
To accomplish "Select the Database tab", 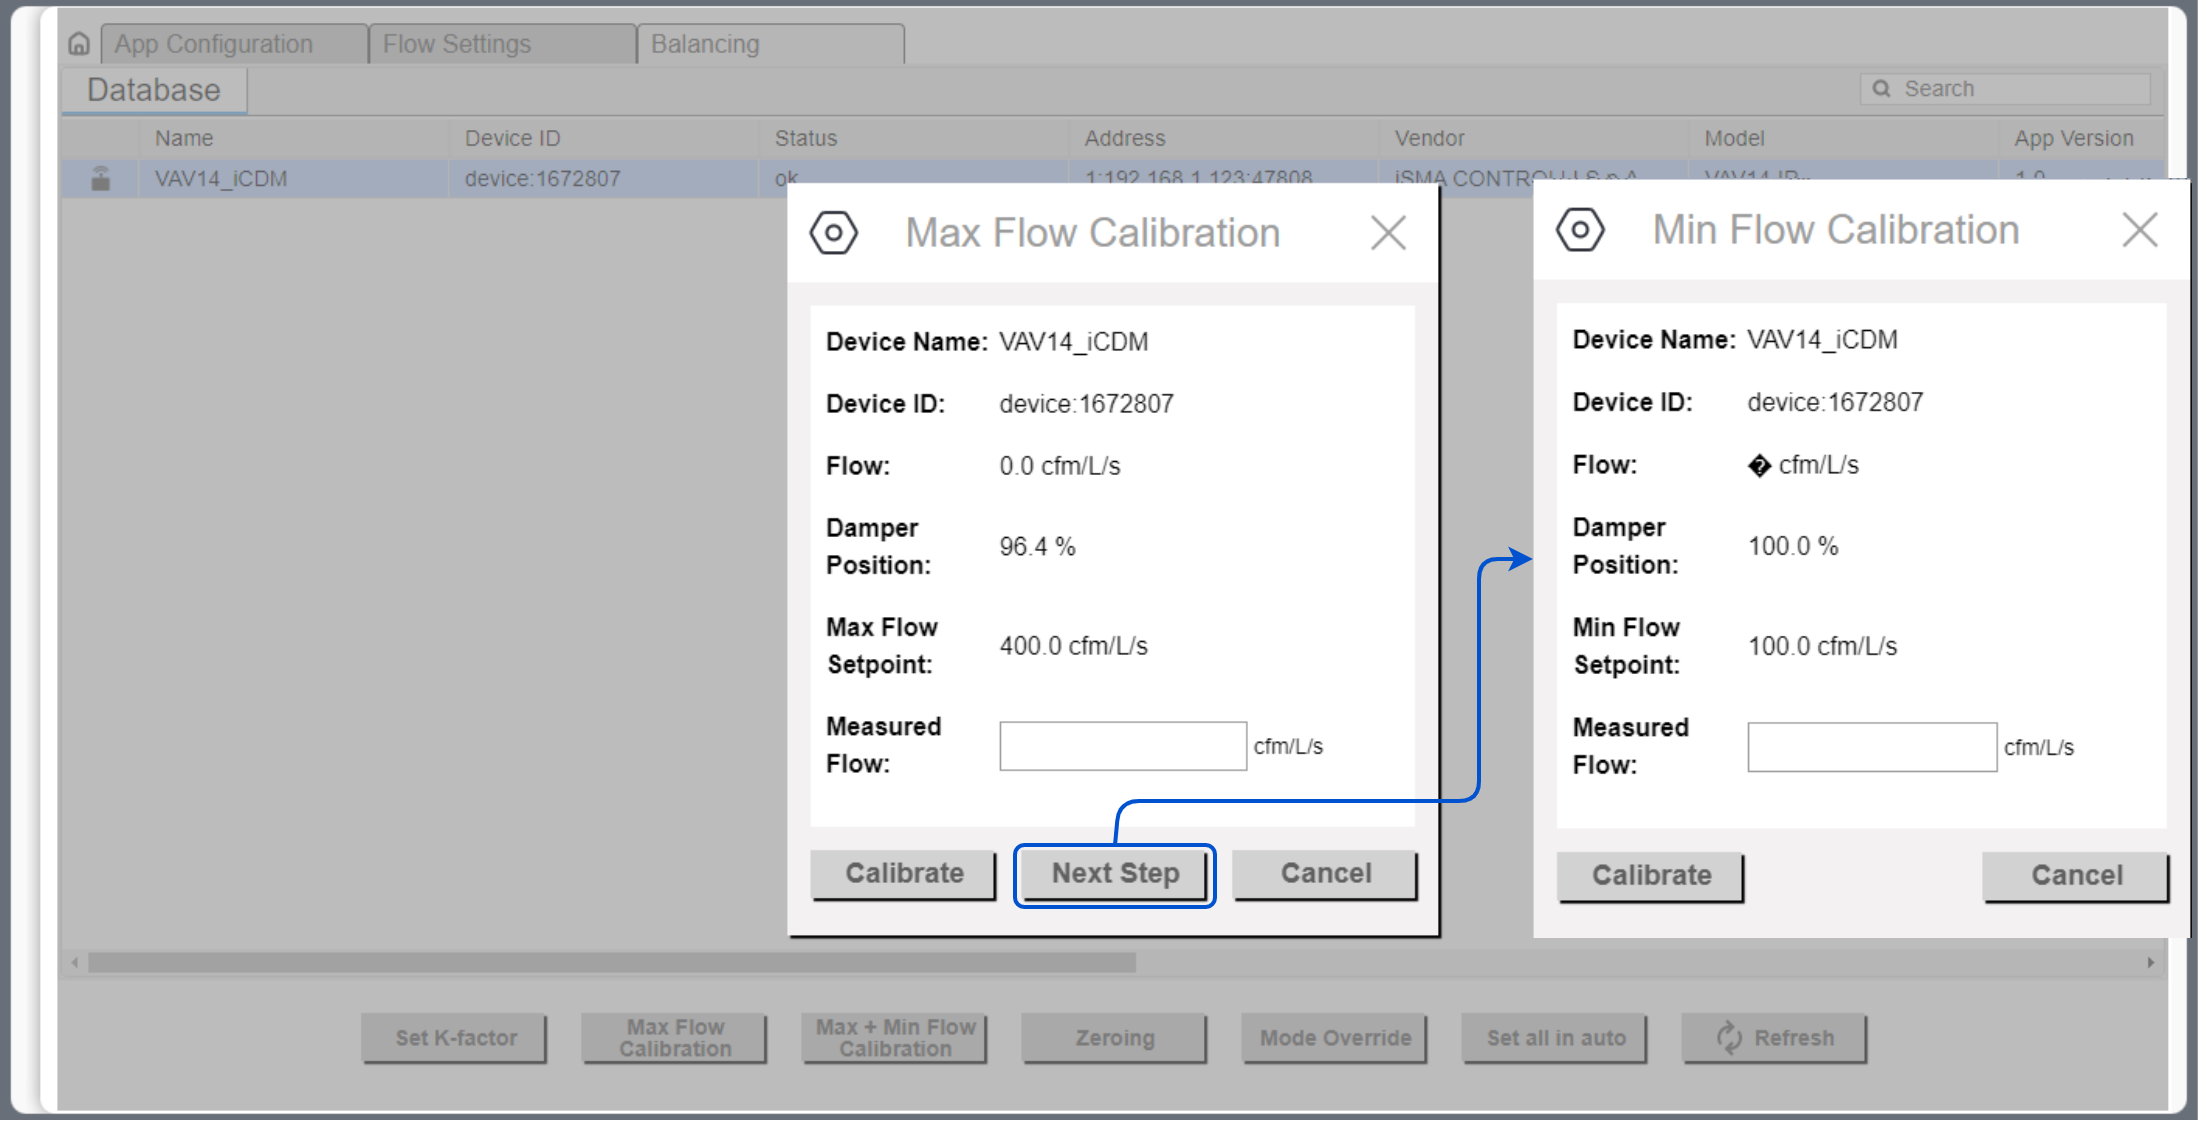I will point(154,90).
